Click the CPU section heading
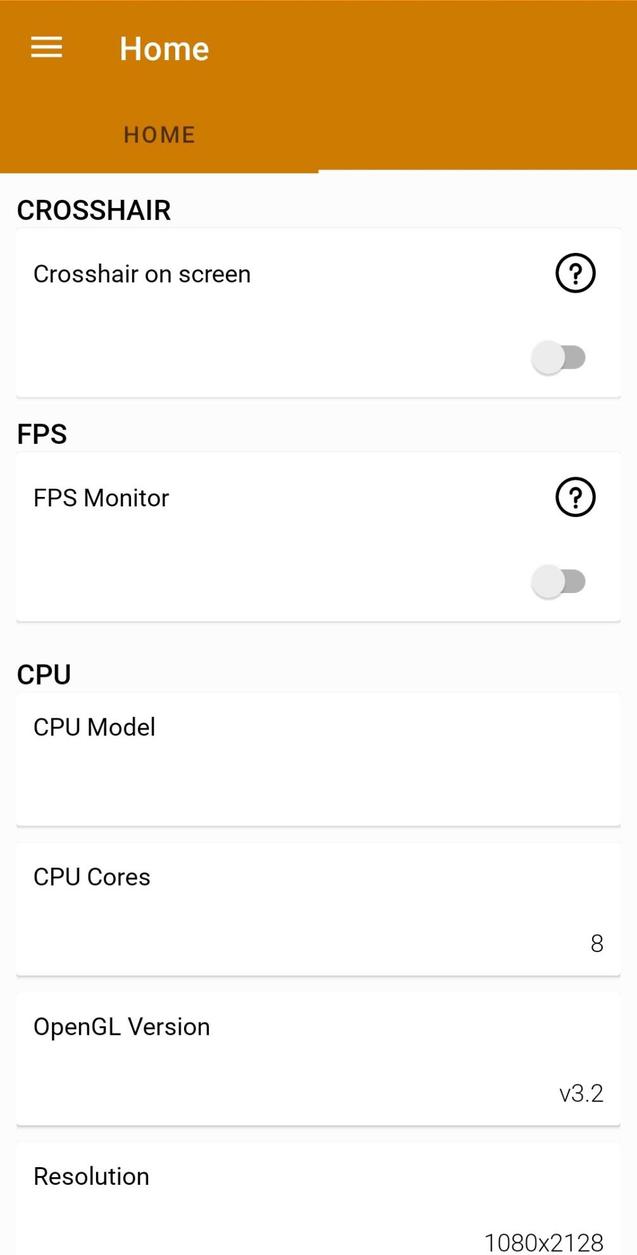The width and height of the screenshot is (637, 1255). 43,674
